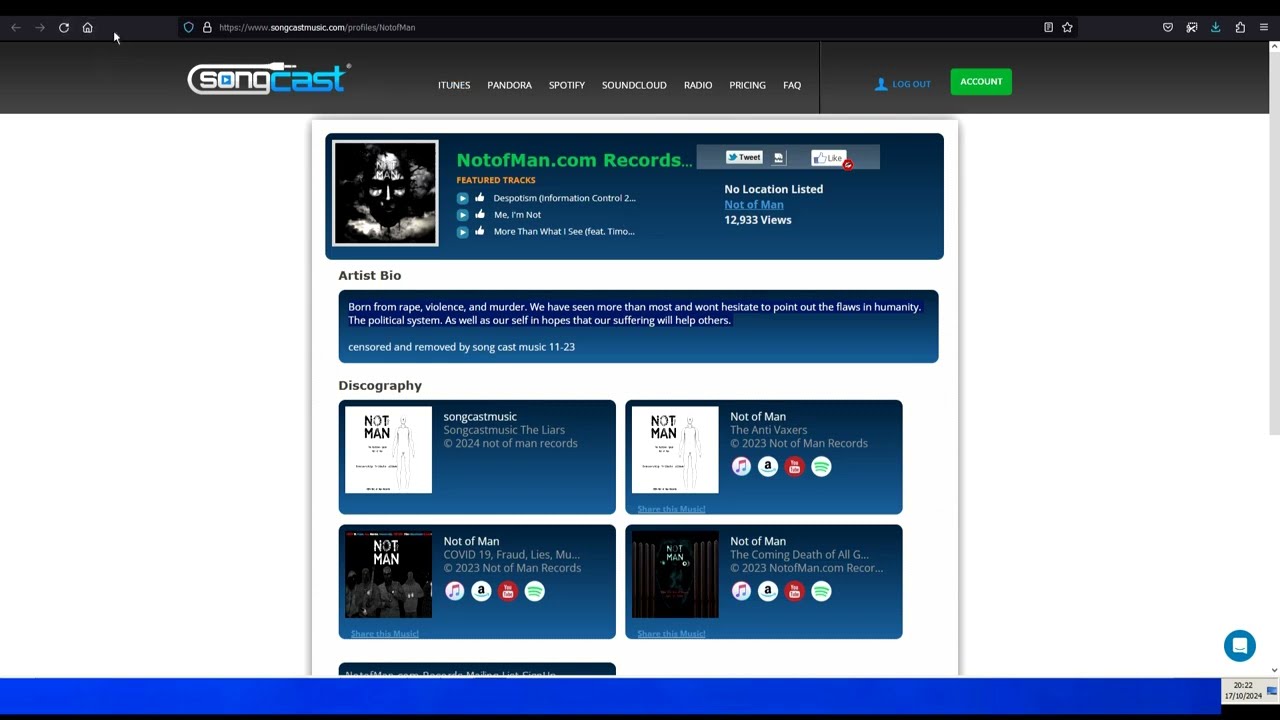The width and height of the screenshot is (1280, 720).
Task: Click the taskbar clock showing 20:22
Action: (x=1243, y=691)
